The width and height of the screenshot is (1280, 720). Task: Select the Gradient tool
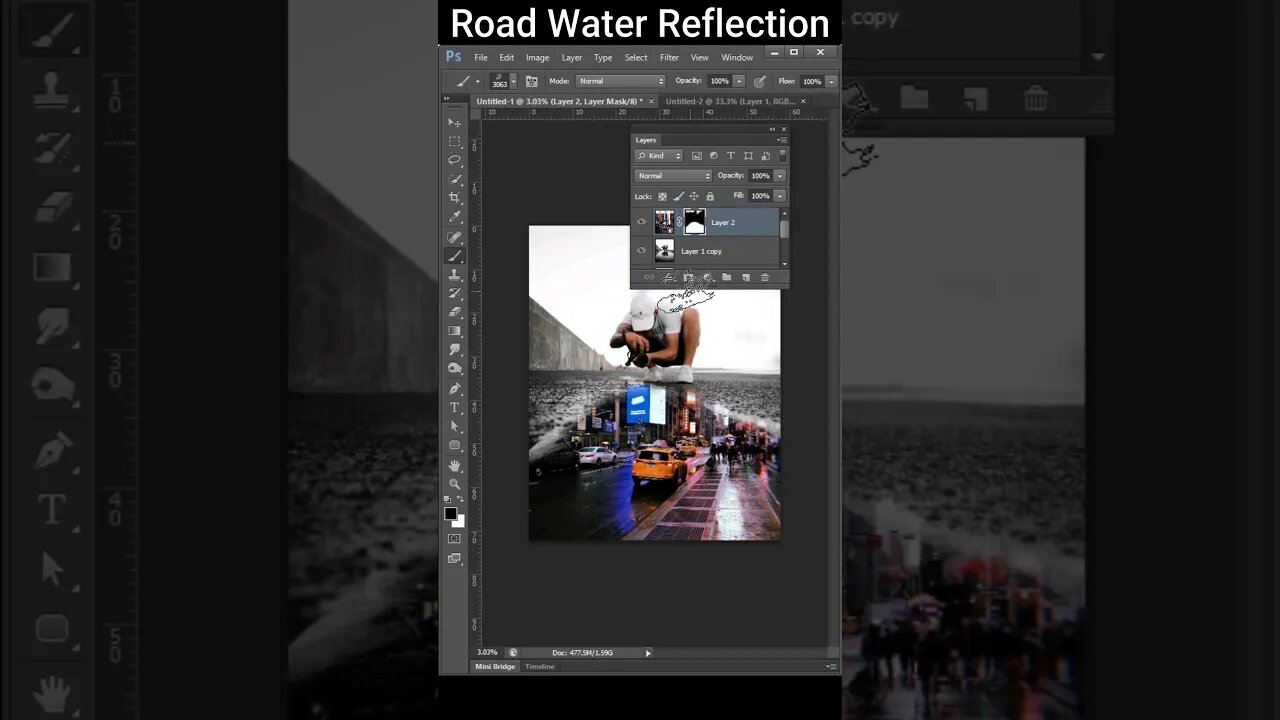(x=454, y=331)
